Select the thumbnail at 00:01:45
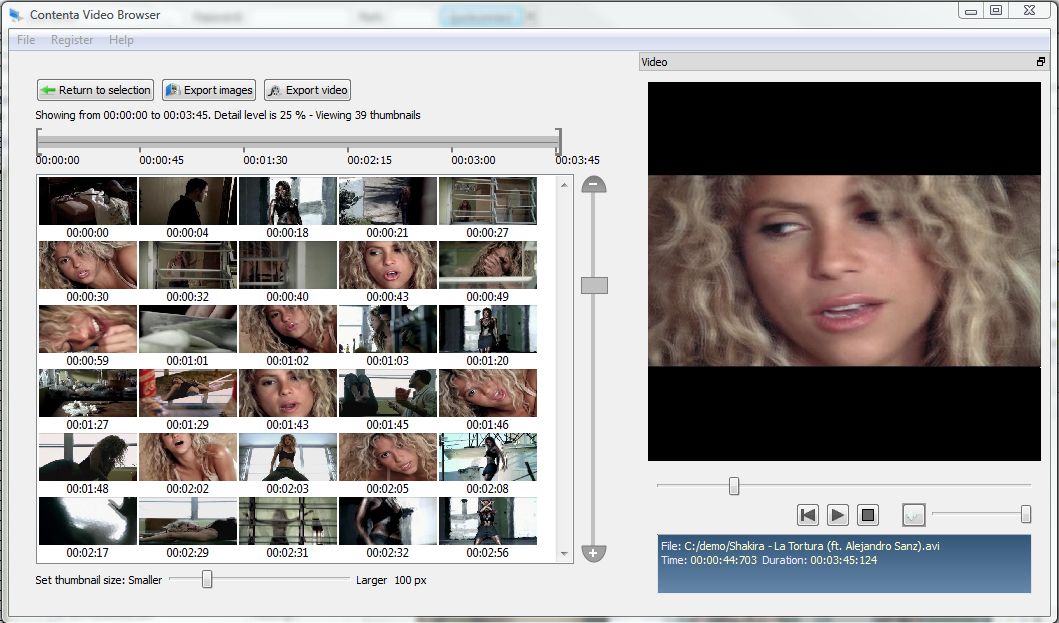This screenshot has height=623, width=1059. tap(388, 393)
